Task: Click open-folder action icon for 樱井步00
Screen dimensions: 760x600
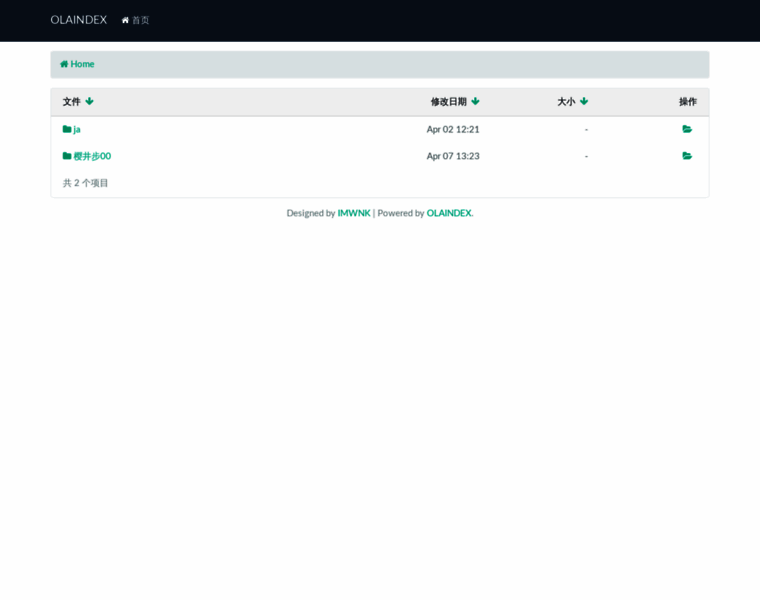Action: tap(687, 156)
